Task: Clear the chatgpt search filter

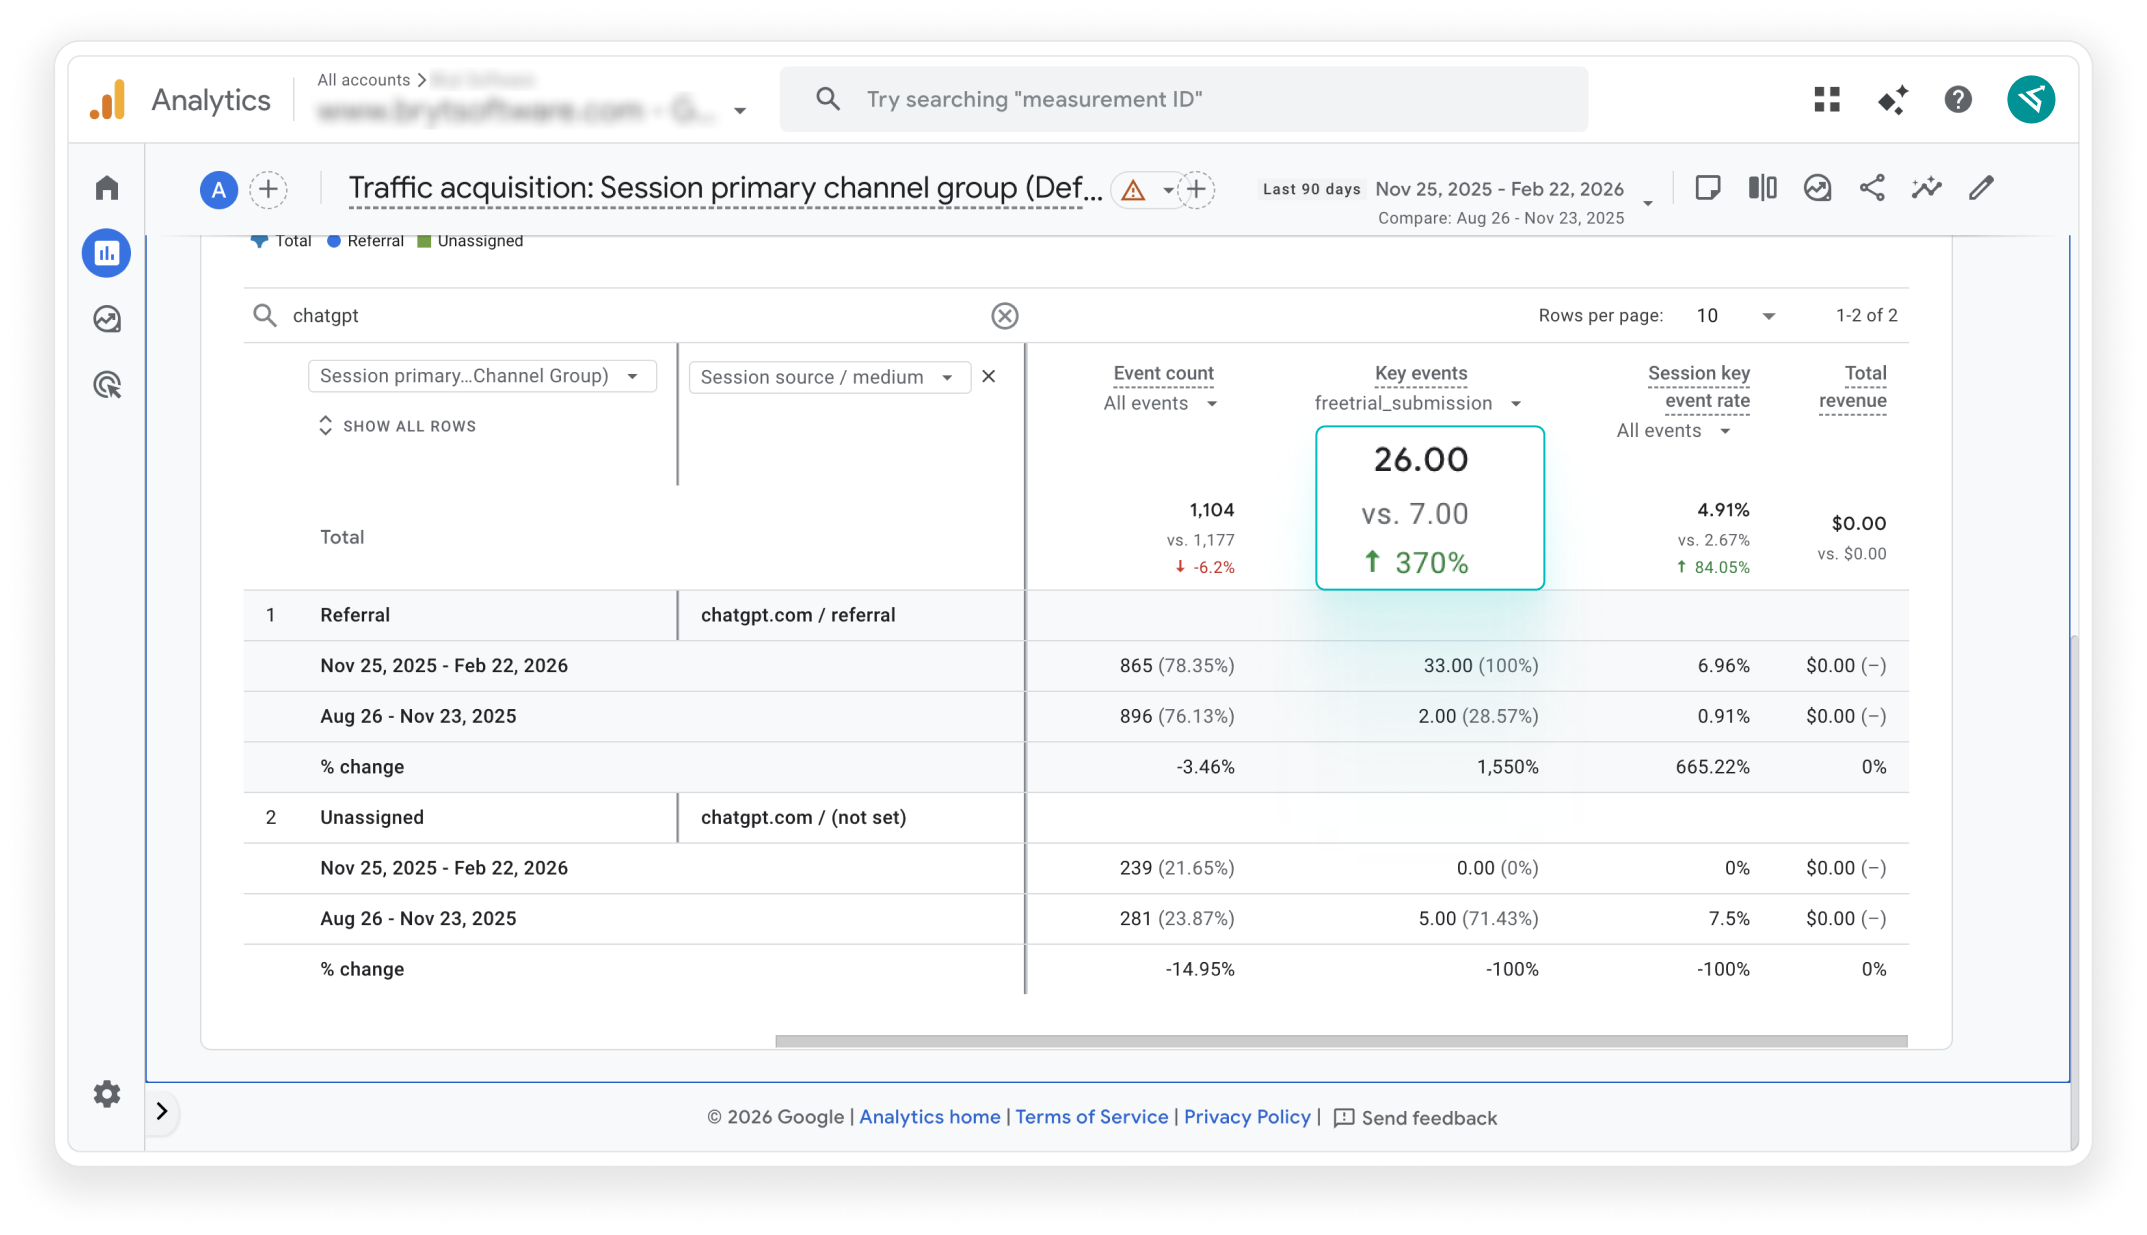Action: [x=1004, y=316]
